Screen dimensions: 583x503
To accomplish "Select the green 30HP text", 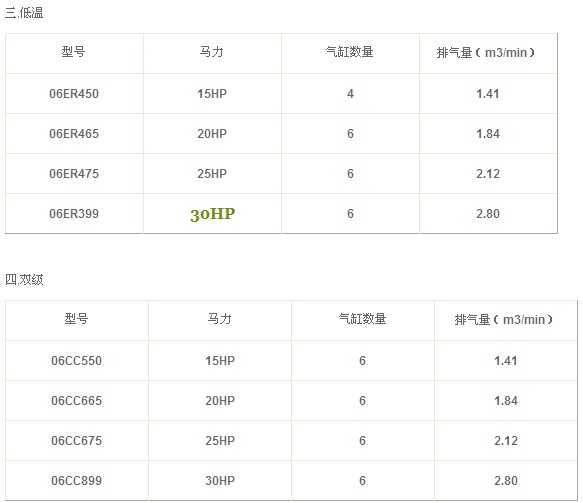I will (x=212, y=214).
